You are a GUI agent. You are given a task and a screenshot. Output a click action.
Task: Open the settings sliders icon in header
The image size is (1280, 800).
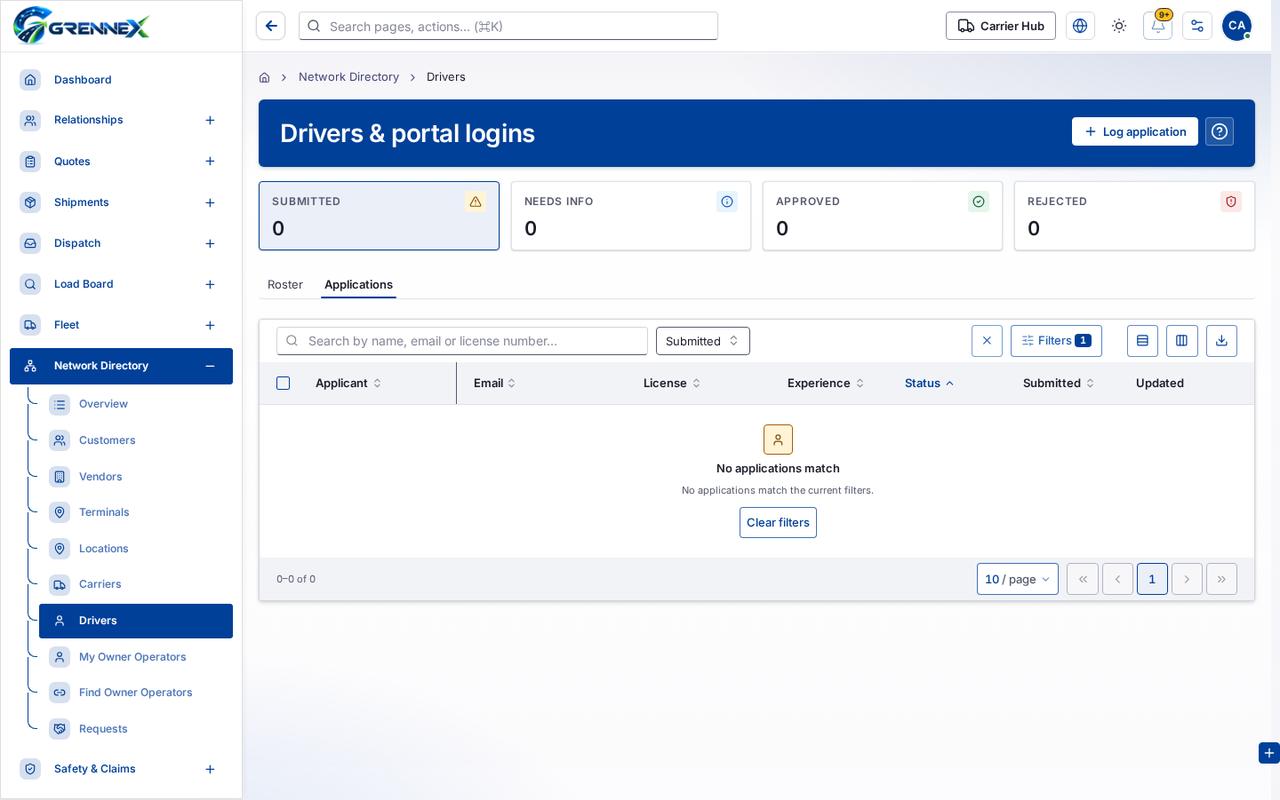click(x=1197, y=26)
